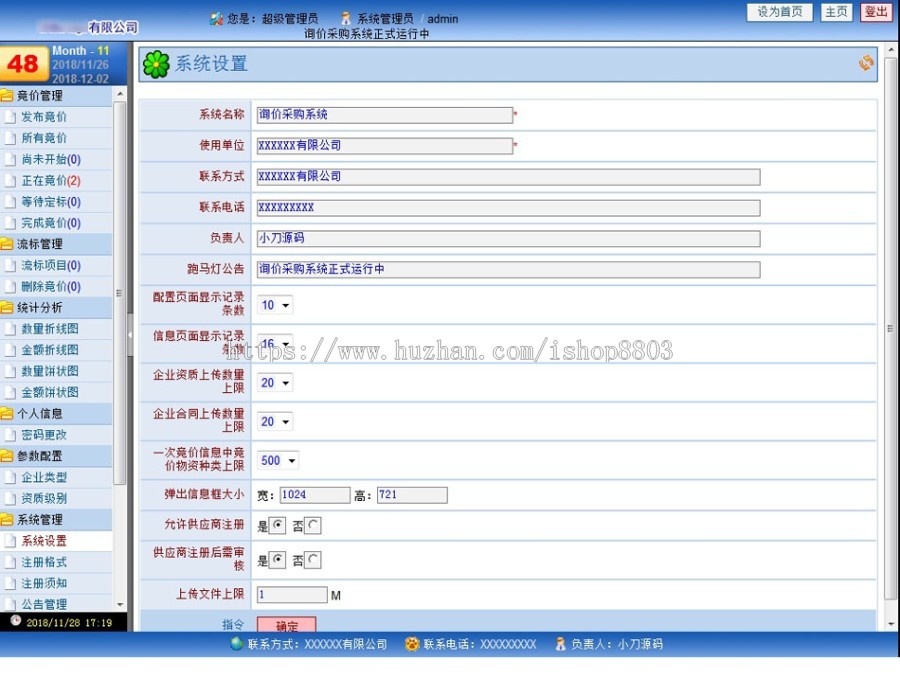Click the 上传文件上限 input field
Viewport: 900px width, 697px height.
(292, 595)
